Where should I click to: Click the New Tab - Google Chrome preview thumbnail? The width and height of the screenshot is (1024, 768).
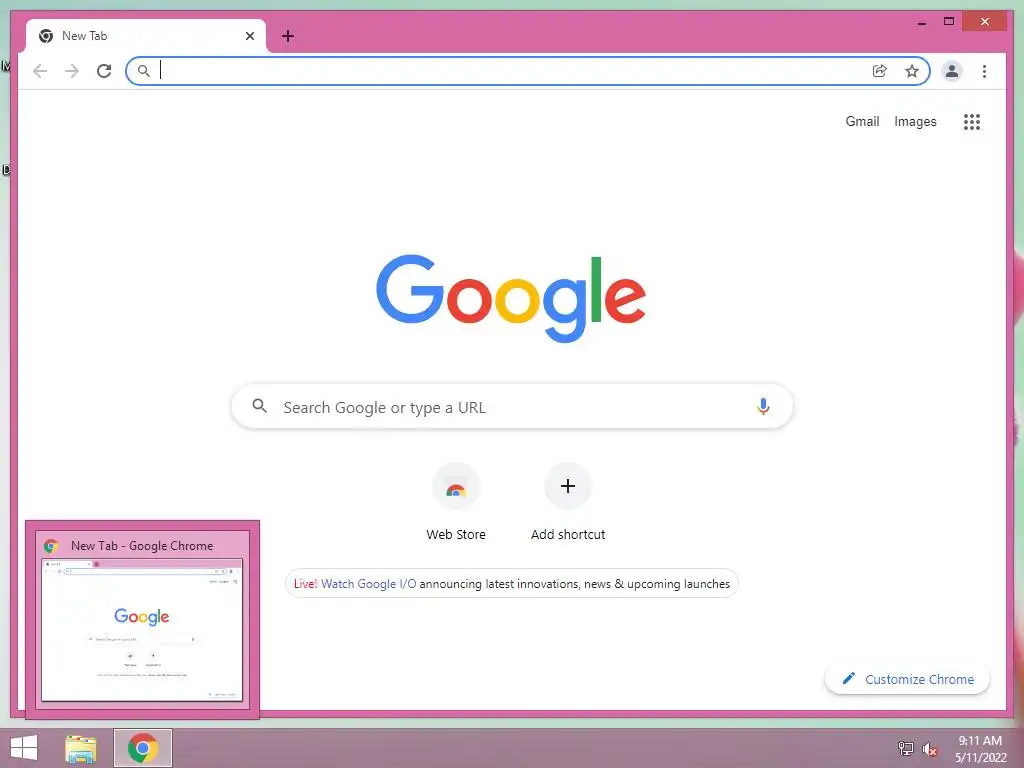coord(142,630)
